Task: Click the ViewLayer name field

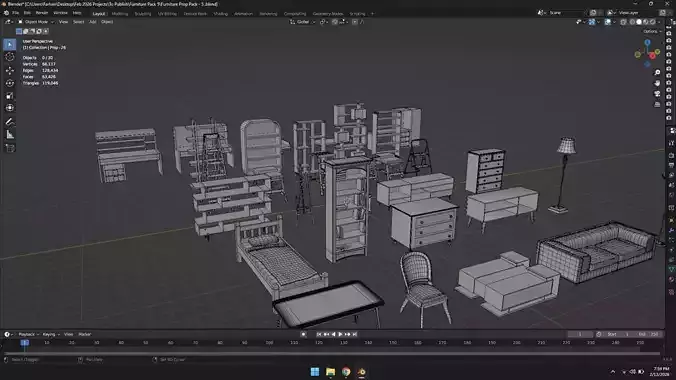Action: tap(635, 13)
